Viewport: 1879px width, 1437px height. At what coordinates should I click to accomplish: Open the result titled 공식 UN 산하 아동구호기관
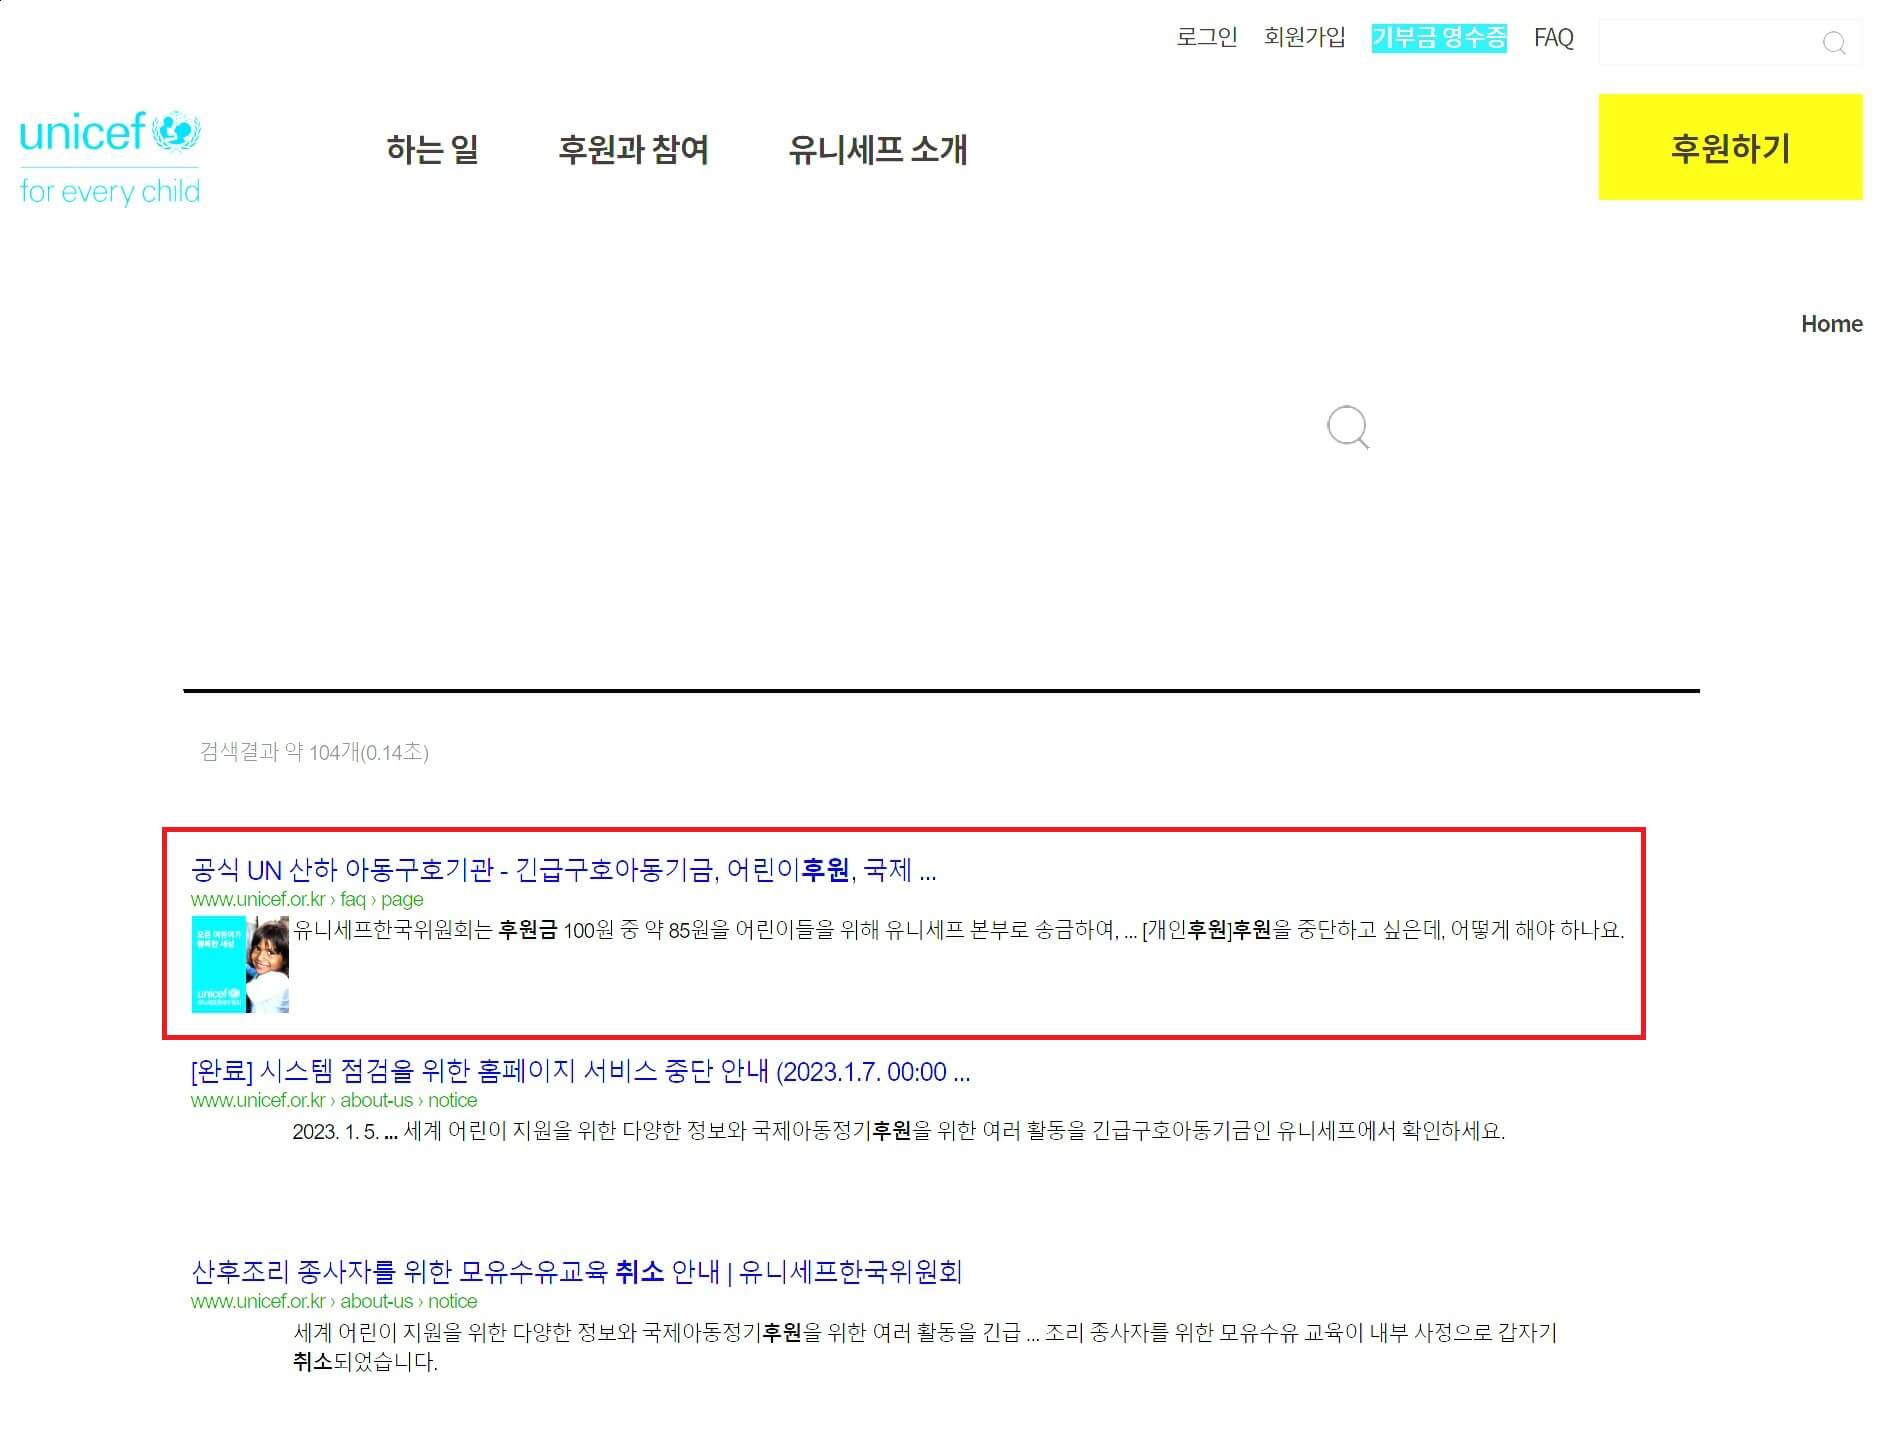coord(563,870)
